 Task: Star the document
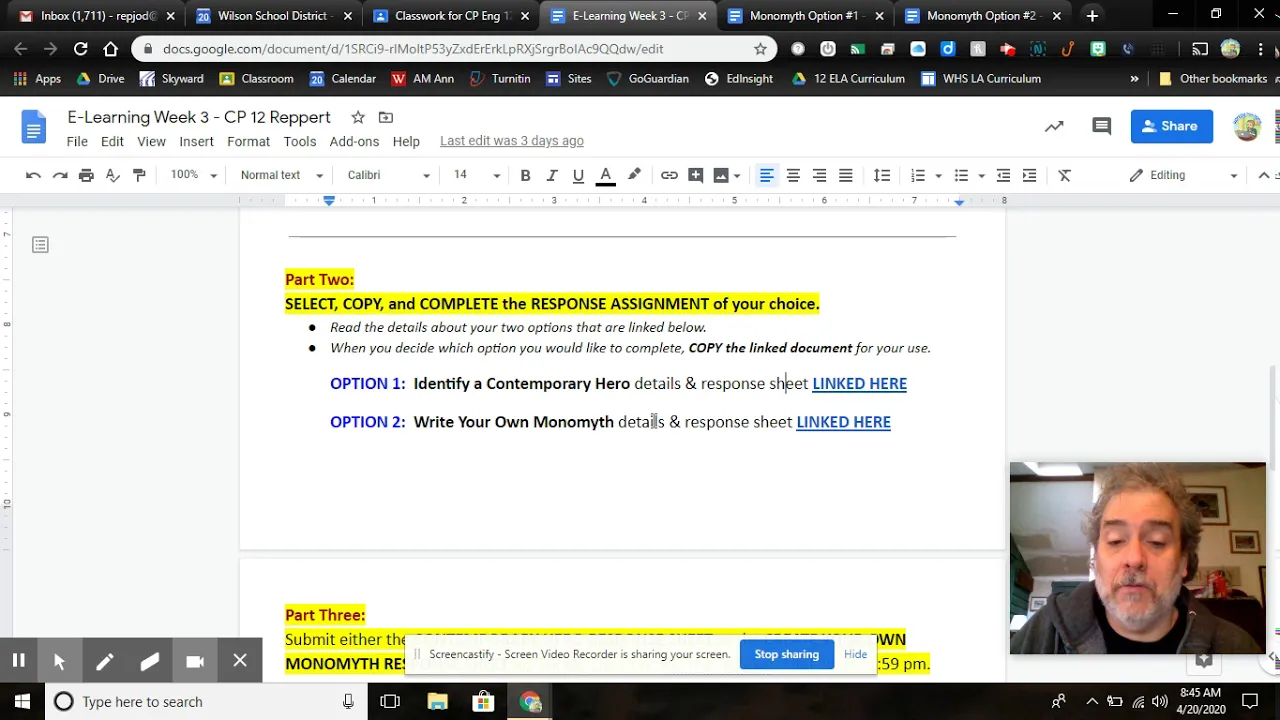coord(358,117)
